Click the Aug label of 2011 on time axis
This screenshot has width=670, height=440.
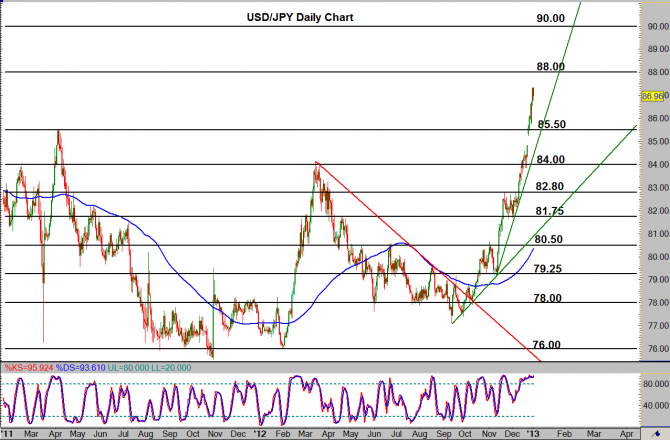pos(145,434)
